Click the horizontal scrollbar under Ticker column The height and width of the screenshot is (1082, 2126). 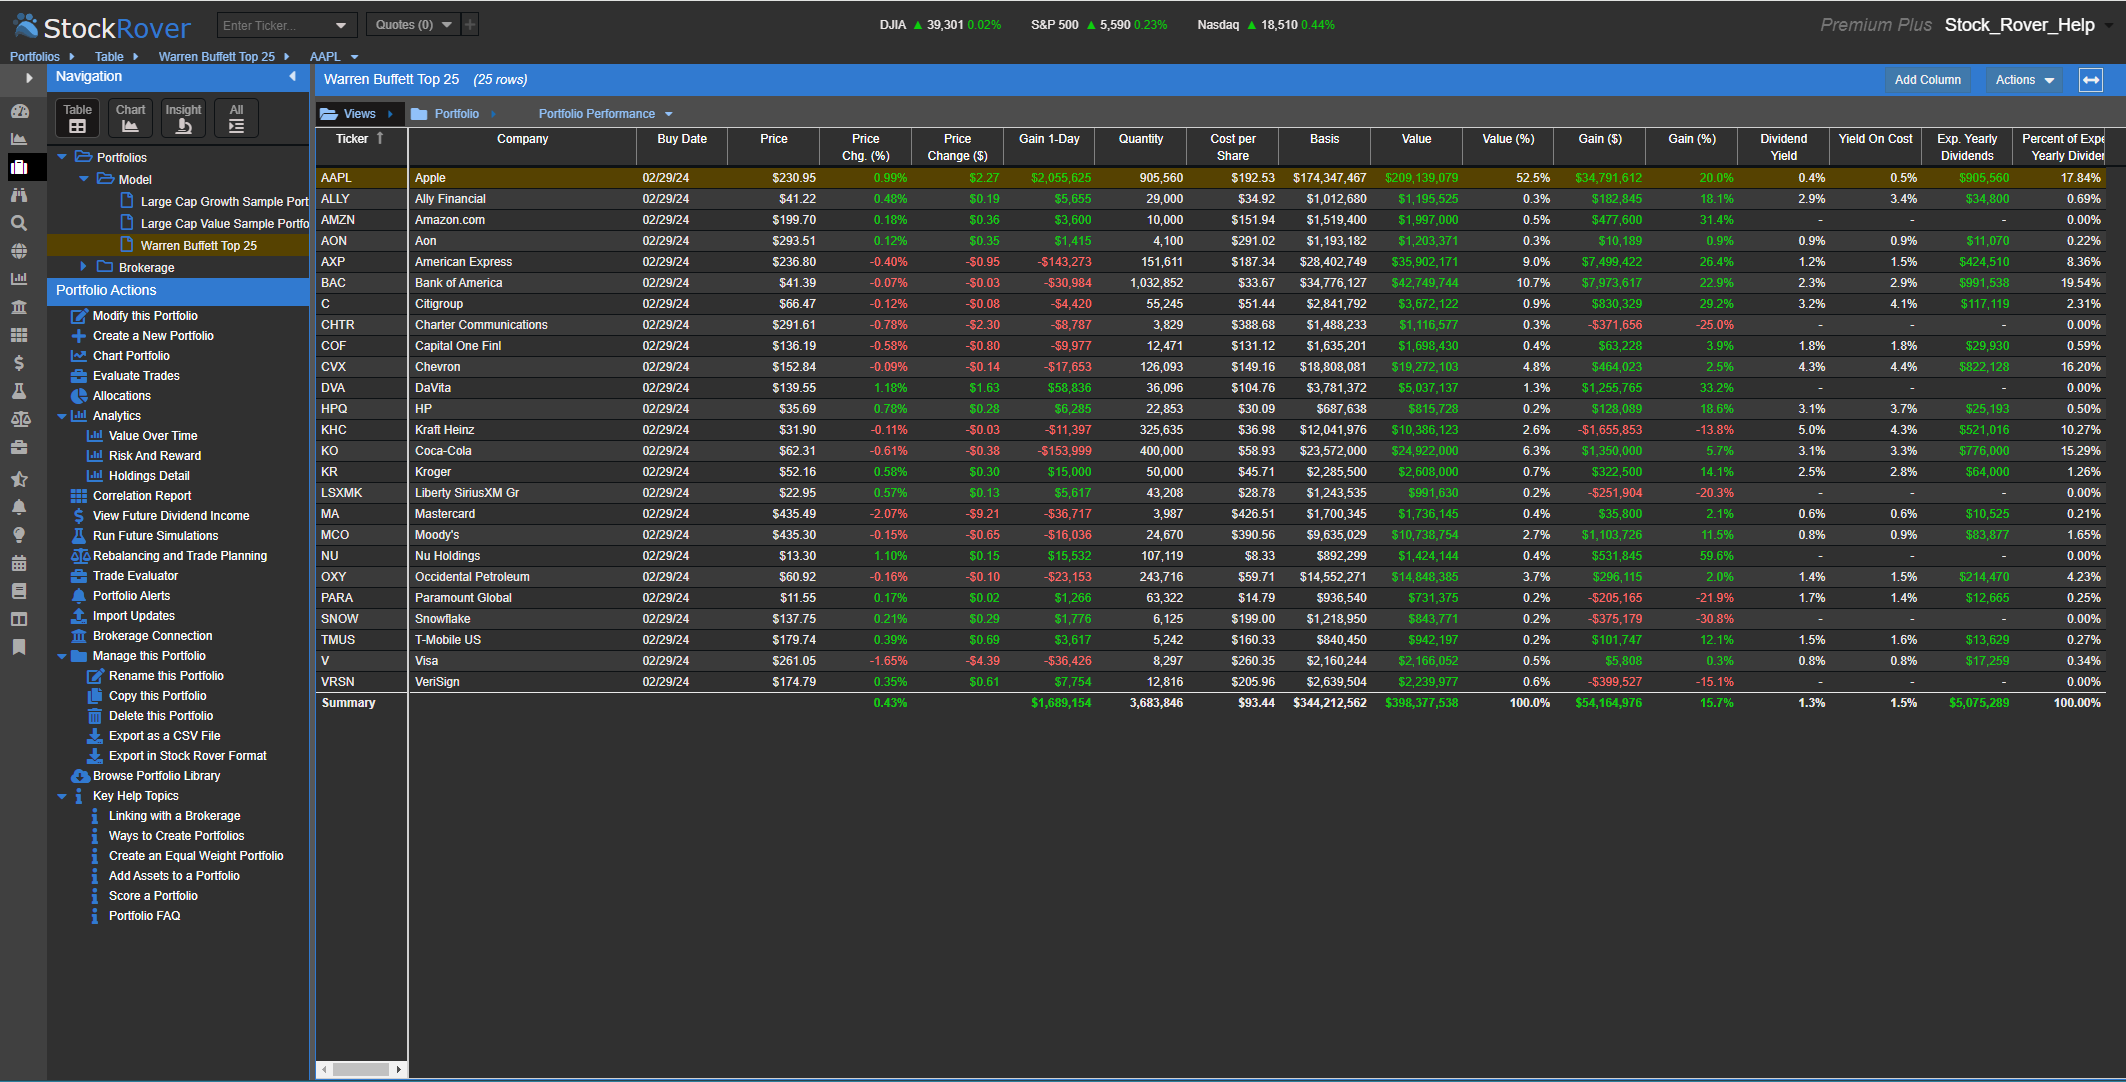click(361, 1069)
